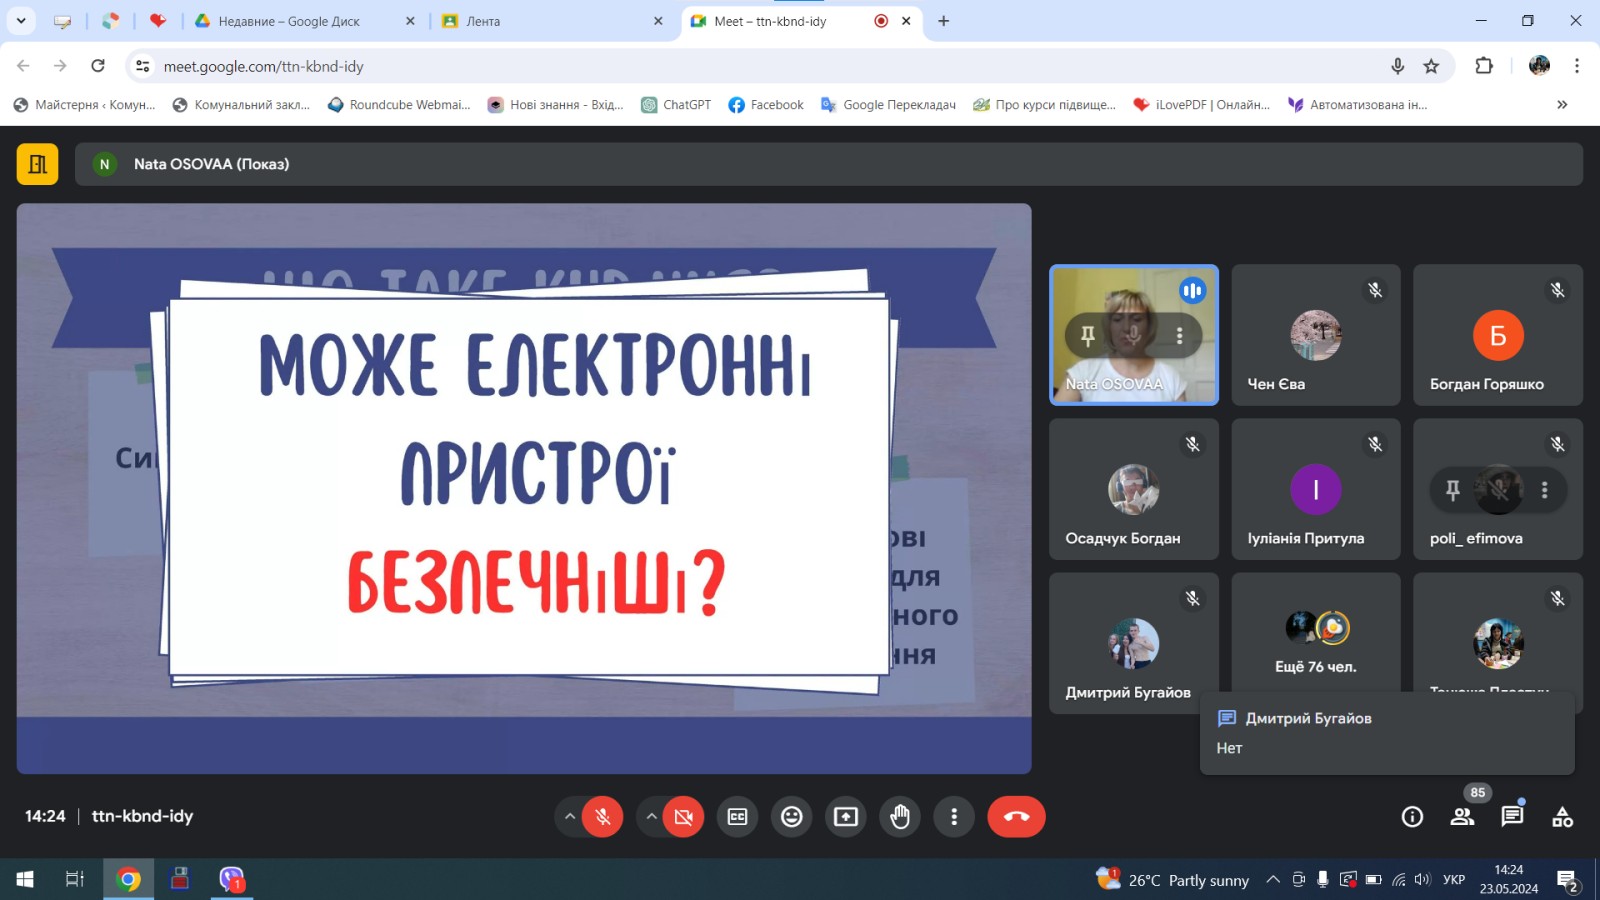Image resolution: width=1600 pixels, height=900 pixels.
Task: Turn on the camera
Action: point(684,817)
